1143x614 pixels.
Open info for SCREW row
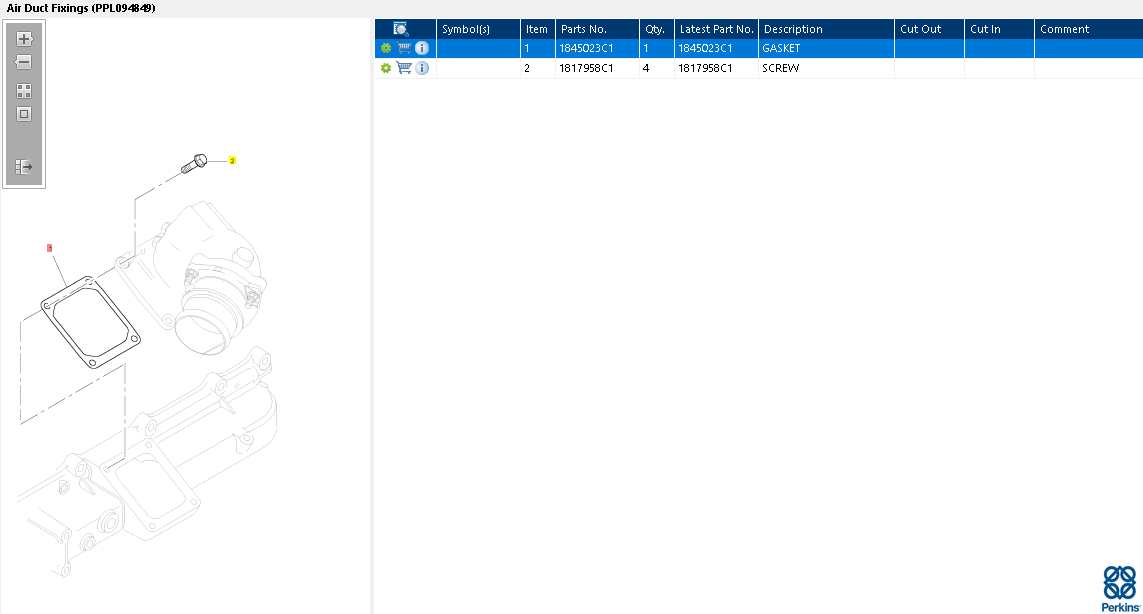click(x=422, y=68)
